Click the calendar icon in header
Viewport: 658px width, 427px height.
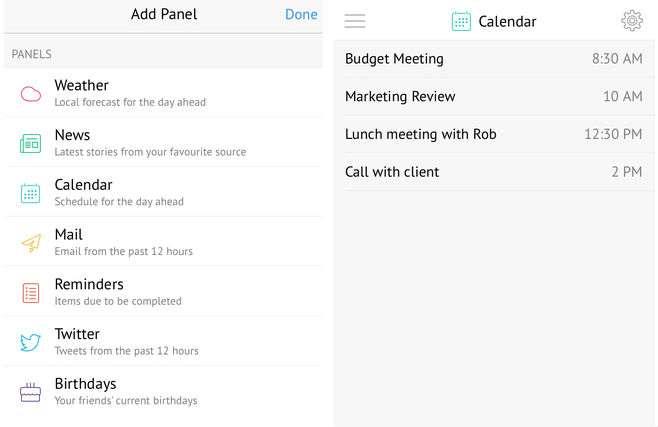click(x=461, y=21)
